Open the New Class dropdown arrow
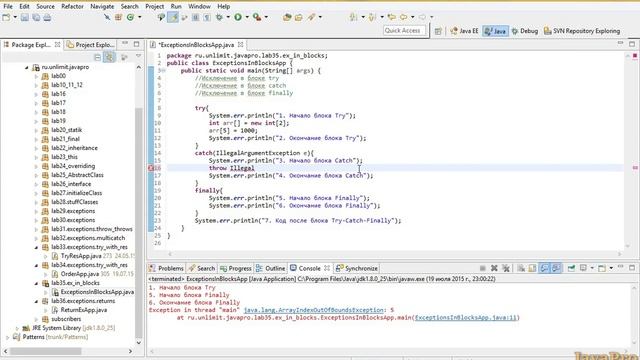This screenshot has height=360, width=640. [x=139, y=17]
